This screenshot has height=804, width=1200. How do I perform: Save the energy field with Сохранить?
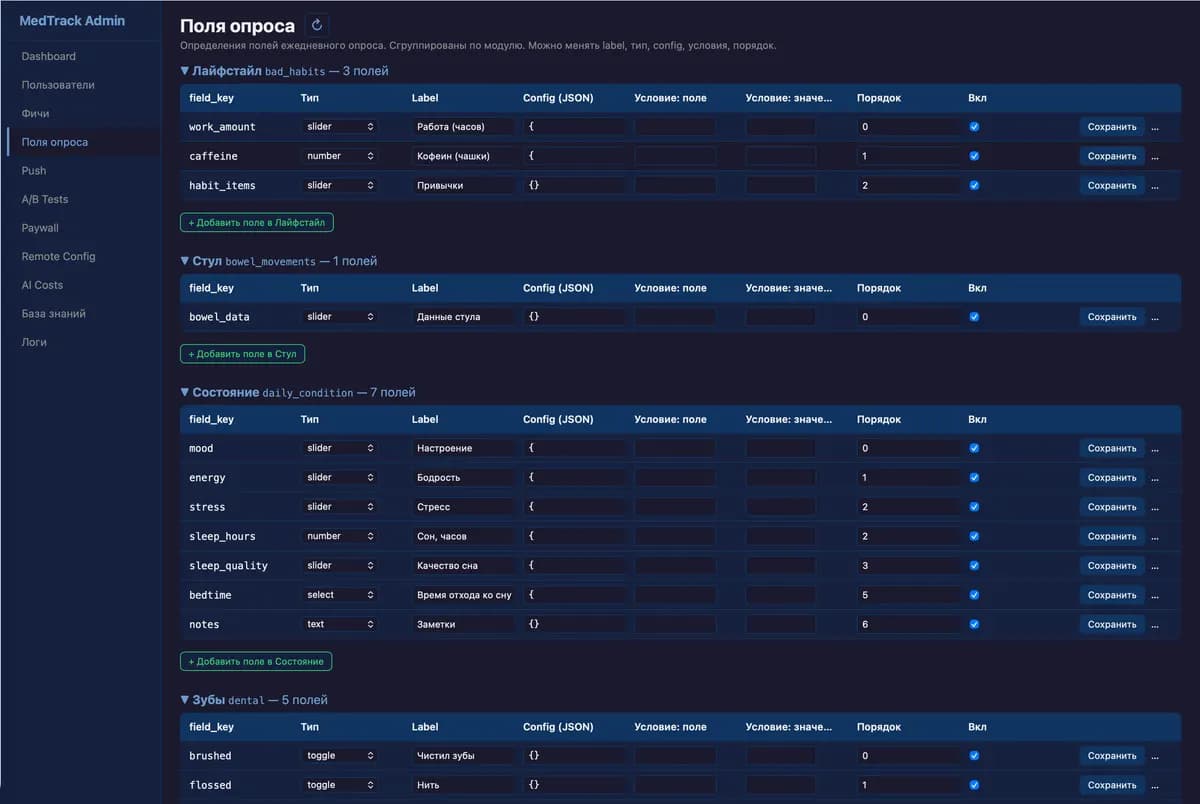click(1112, 478)
